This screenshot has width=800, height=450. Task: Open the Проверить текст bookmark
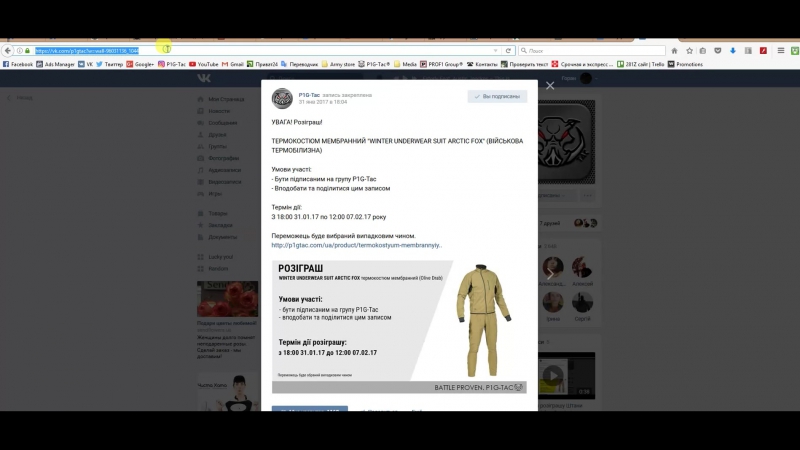[x=524, y=64]
